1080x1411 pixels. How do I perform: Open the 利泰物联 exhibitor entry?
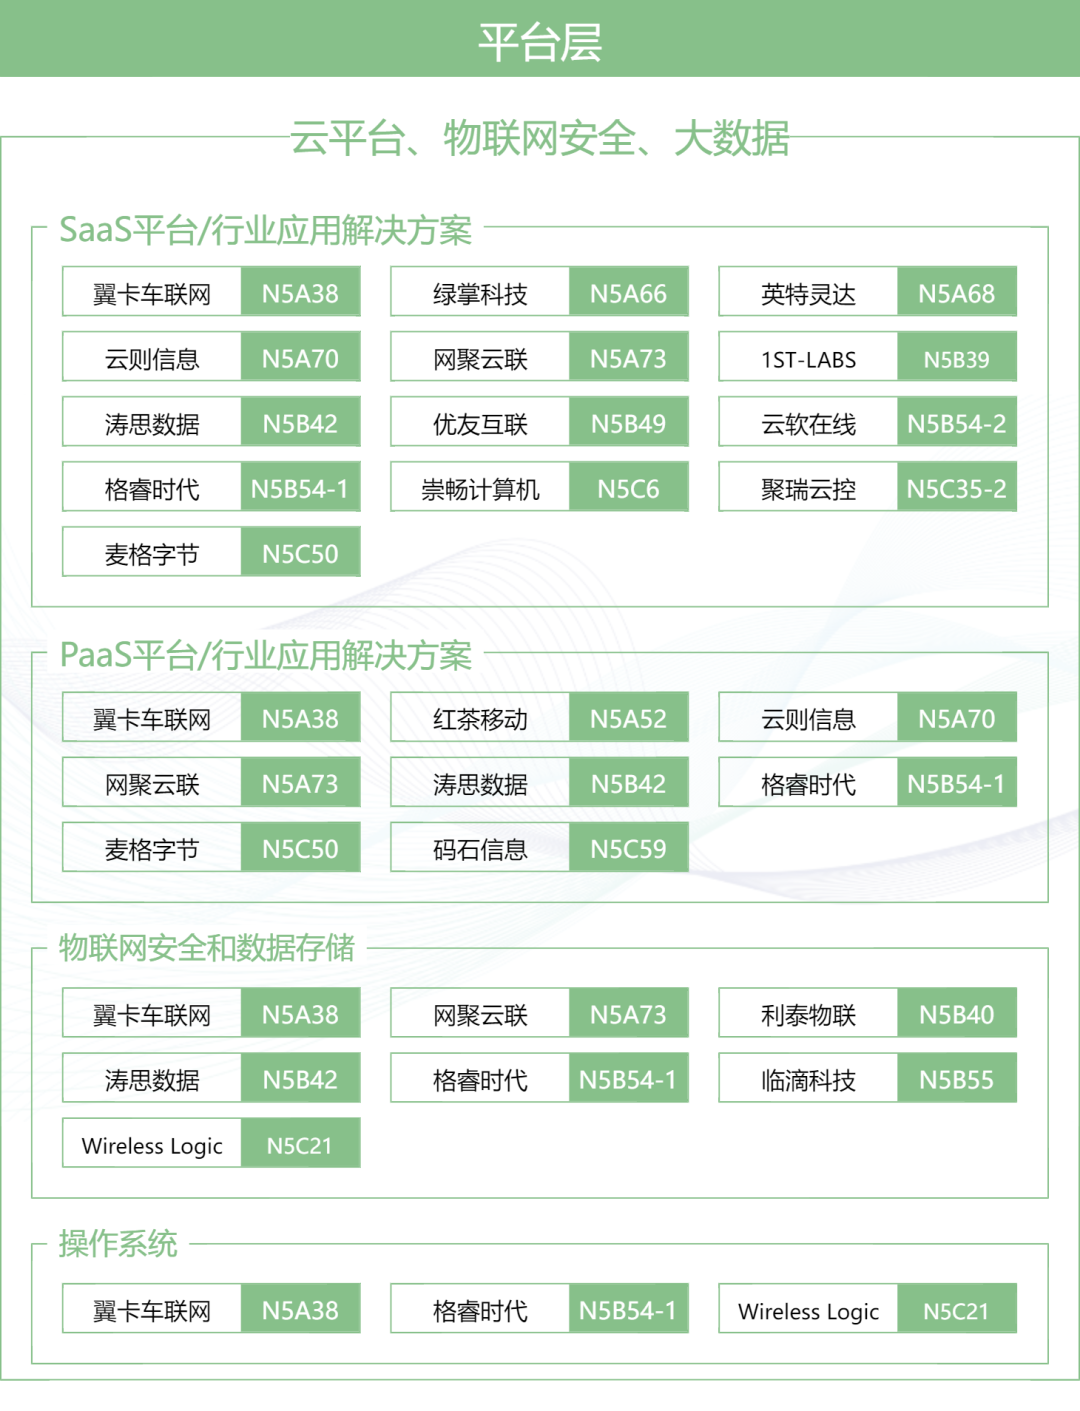point(808,1015)
